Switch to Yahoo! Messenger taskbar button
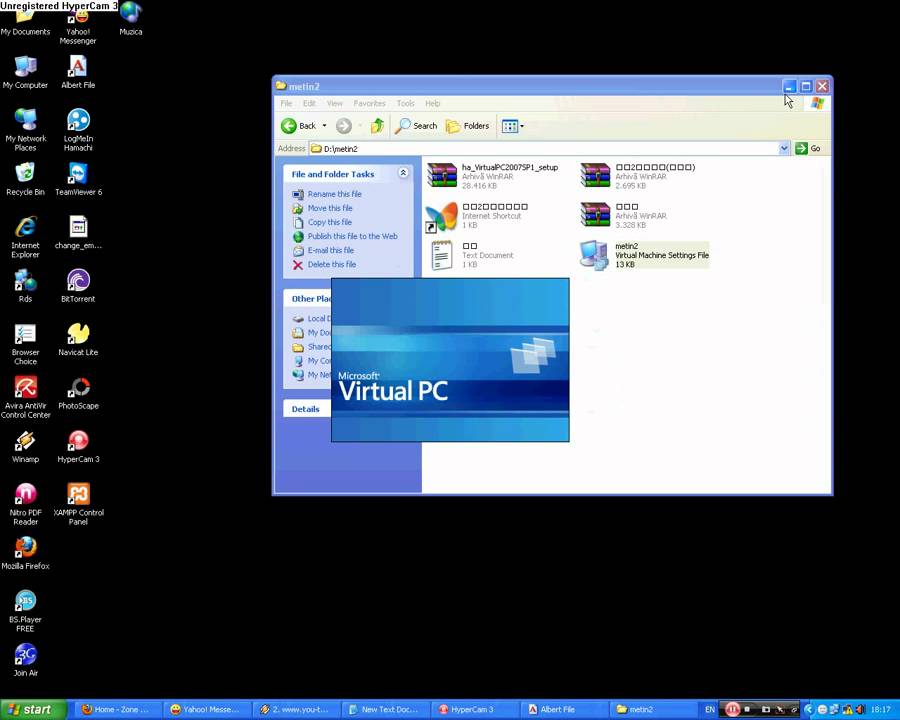Image resolution: width=900 pixels, height=720 pixels. coord(205,710)
